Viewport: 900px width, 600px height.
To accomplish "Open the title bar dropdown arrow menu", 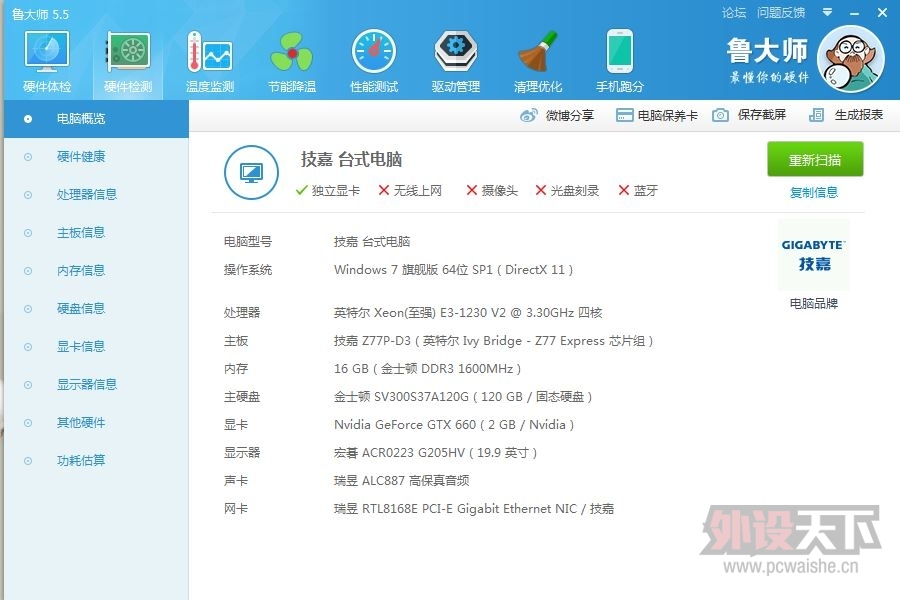I will pyautogui.click(x=827, y=12).
